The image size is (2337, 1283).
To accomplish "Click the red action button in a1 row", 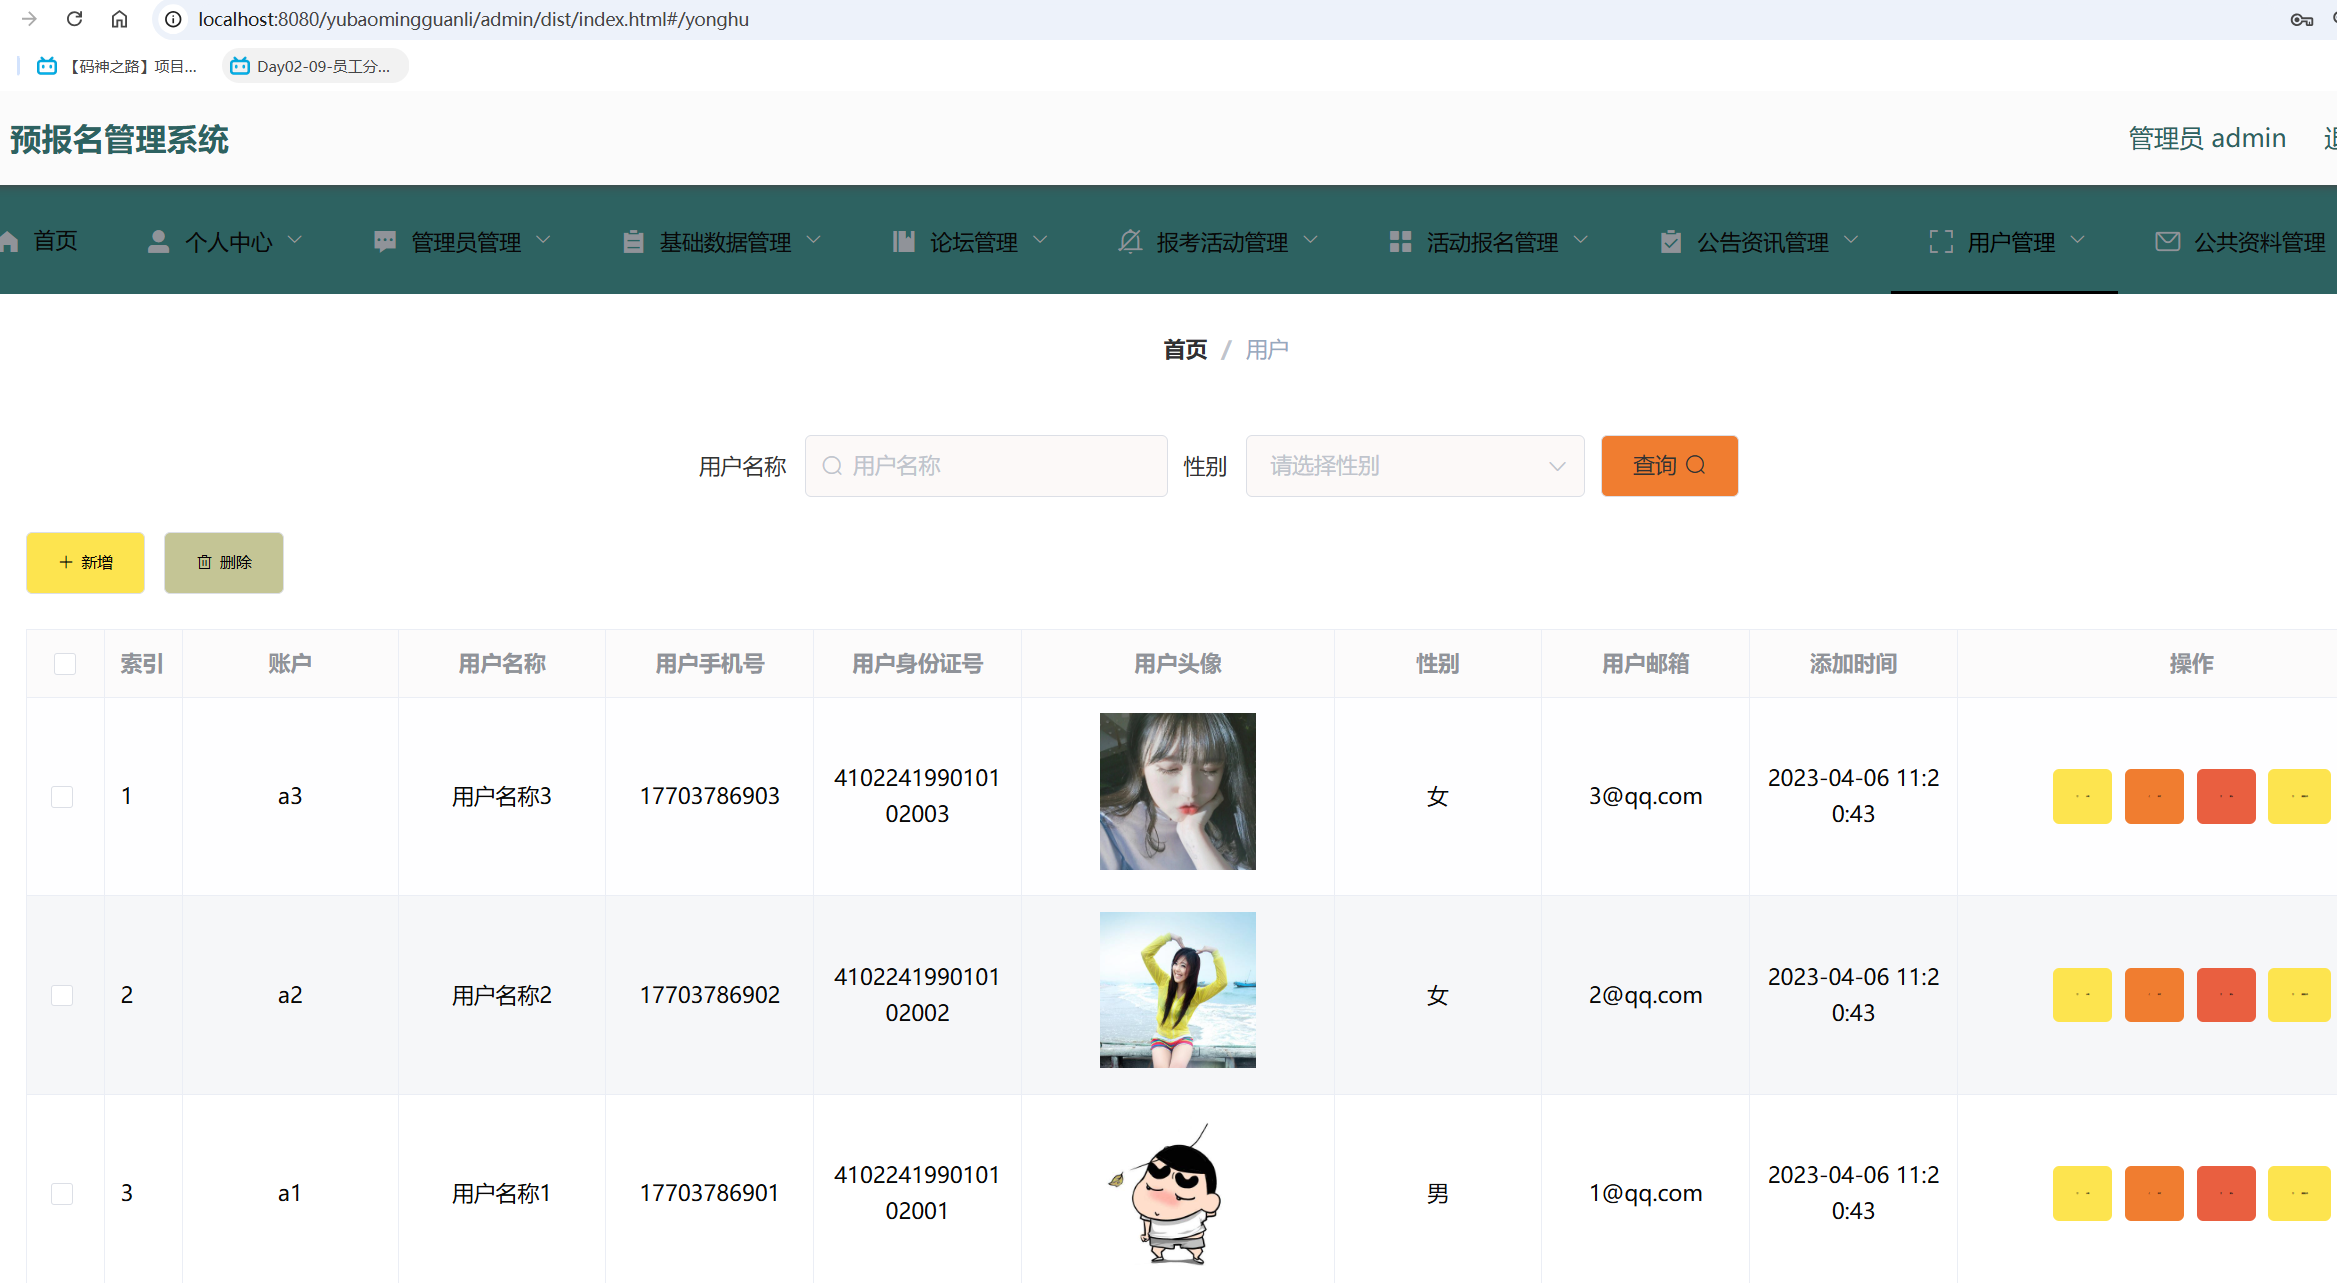I will (x=2226, y=1194).
